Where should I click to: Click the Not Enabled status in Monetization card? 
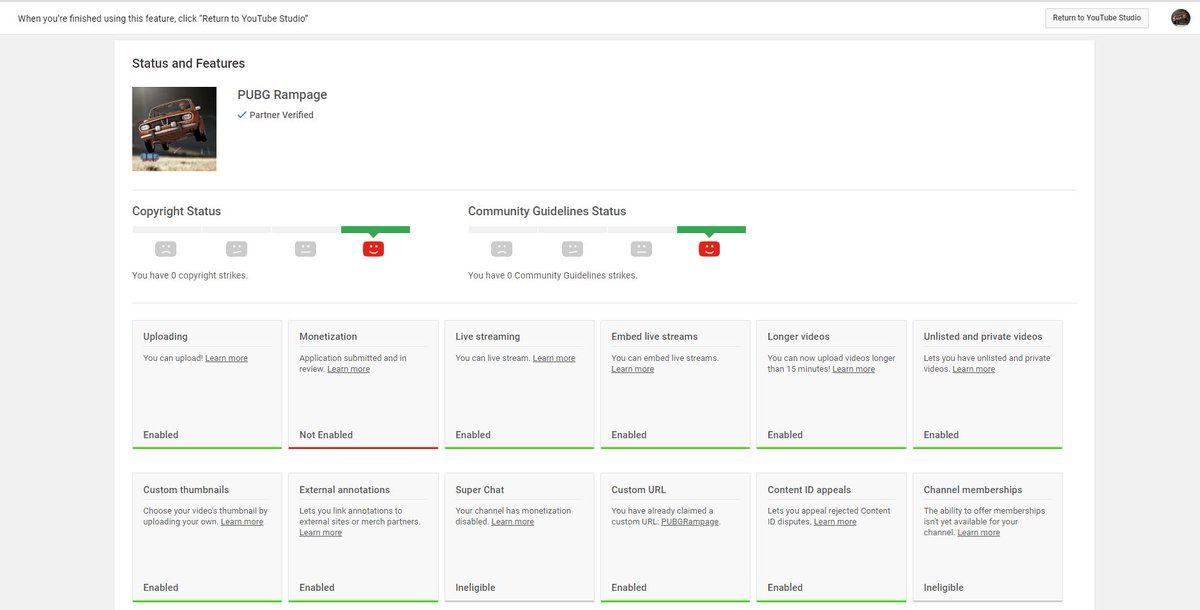(326, 435)
